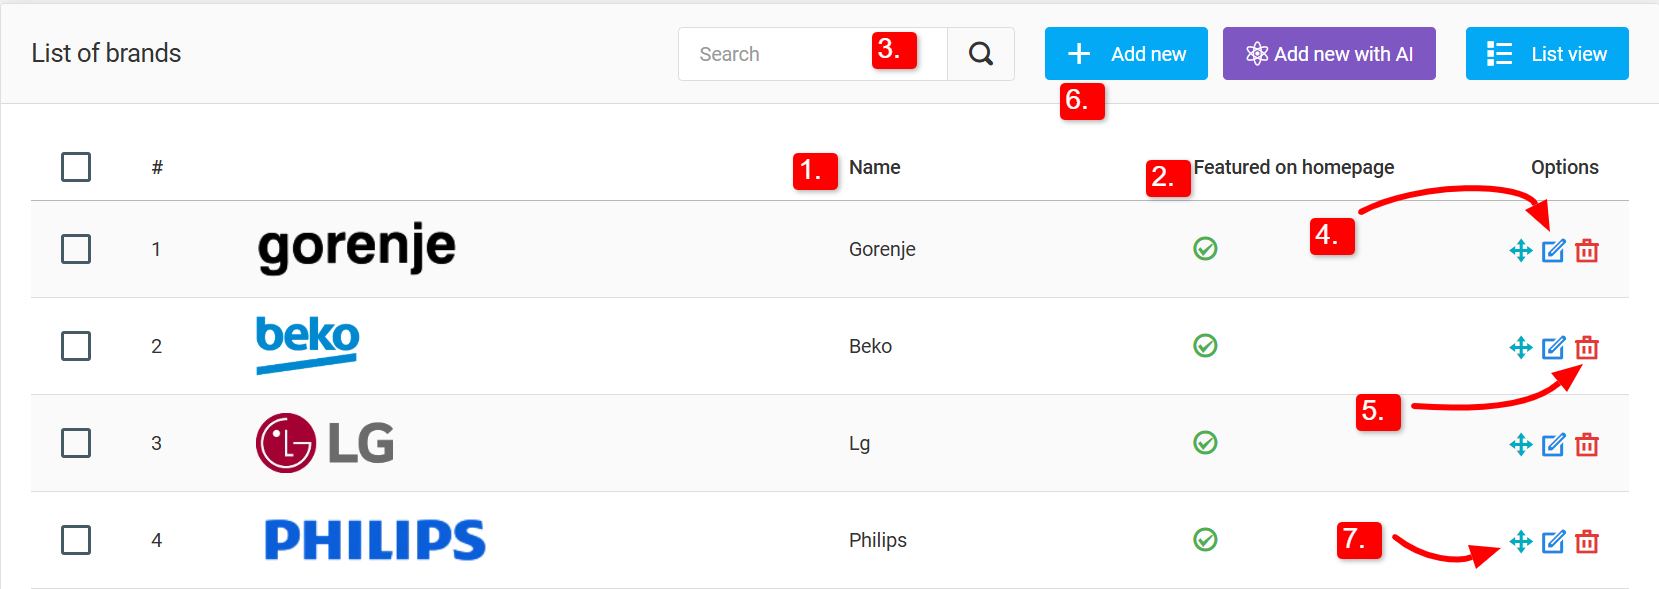Viewport: 1659px width, 589px height.
Task: Click the trash icon for Gorenje
Action: pos(1587,250)
